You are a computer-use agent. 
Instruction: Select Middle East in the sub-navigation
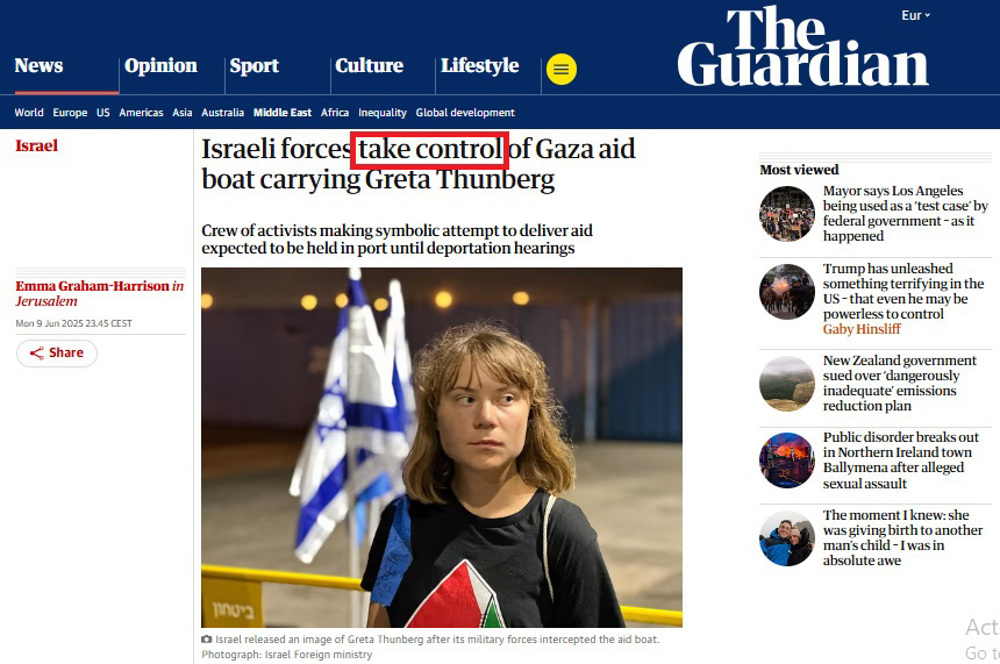(283, 112)
